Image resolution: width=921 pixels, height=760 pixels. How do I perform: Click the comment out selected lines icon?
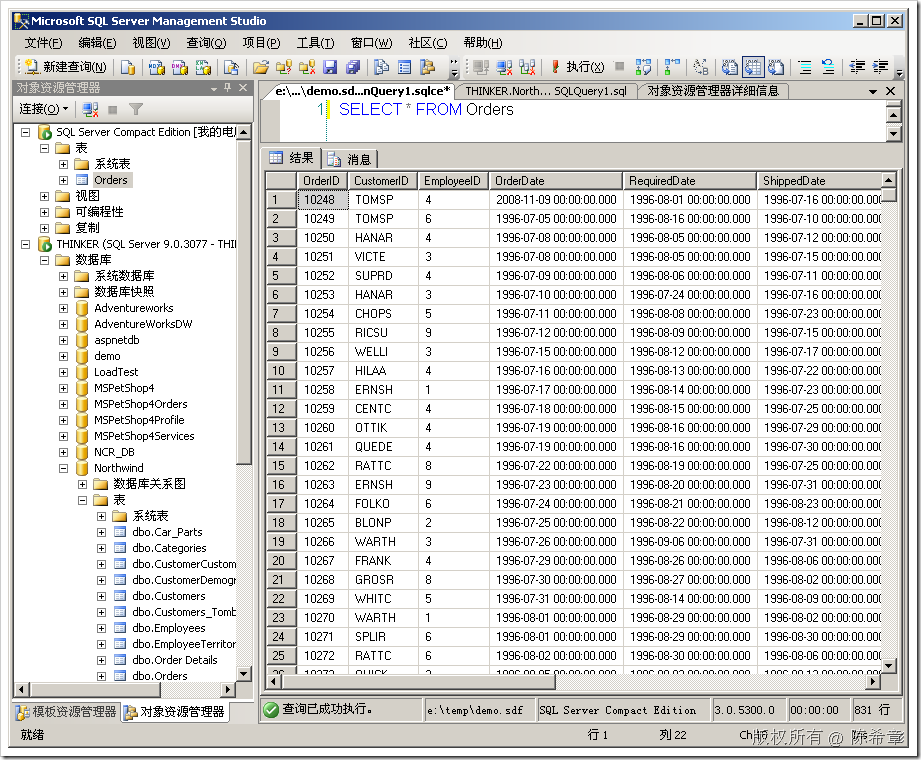(x=805, y=67)
